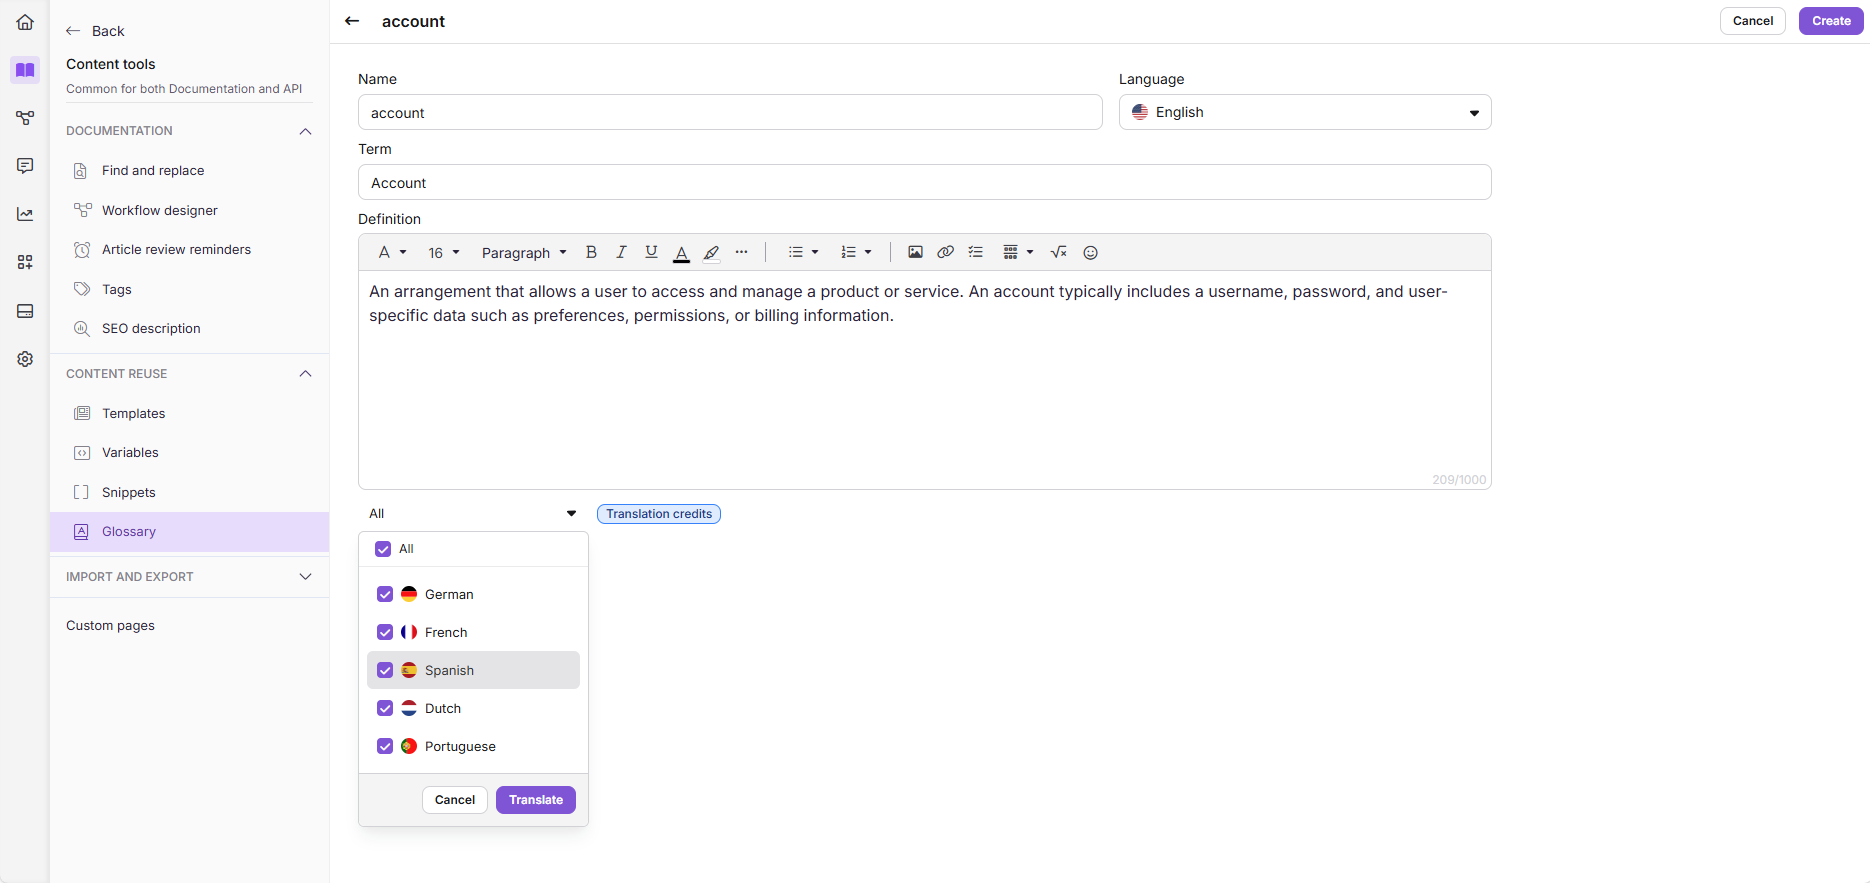Toggle the Spanish language checkbox
The width and height of the screenshot is (1870, 883).
point(385,670)
